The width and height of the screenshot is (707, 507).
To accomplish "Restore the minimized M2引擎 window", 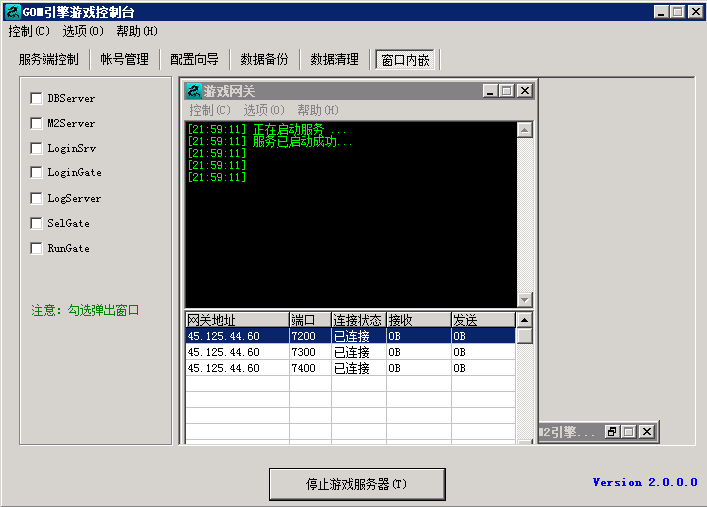I will pyautogui.click(x=612, y=432).
